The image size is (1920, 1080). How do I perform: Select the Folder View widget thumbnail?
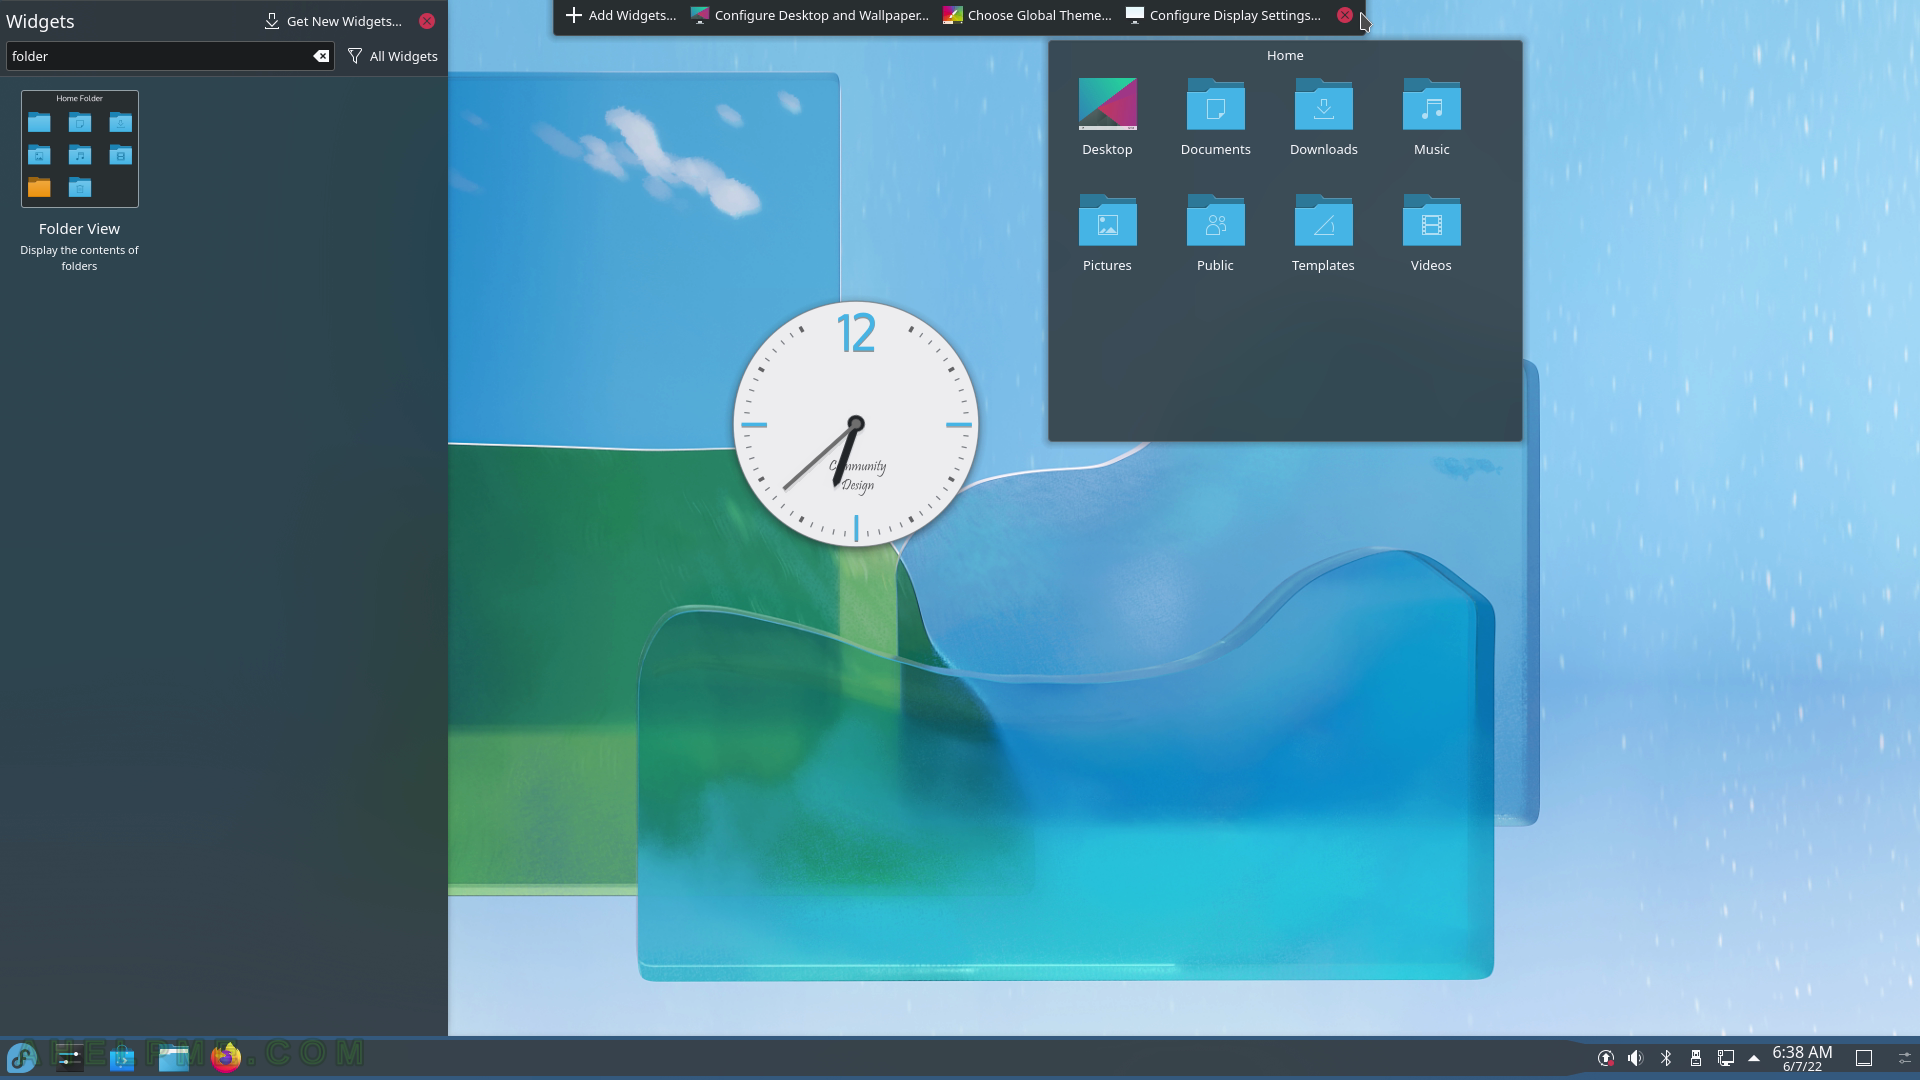(x=80, y=149)
